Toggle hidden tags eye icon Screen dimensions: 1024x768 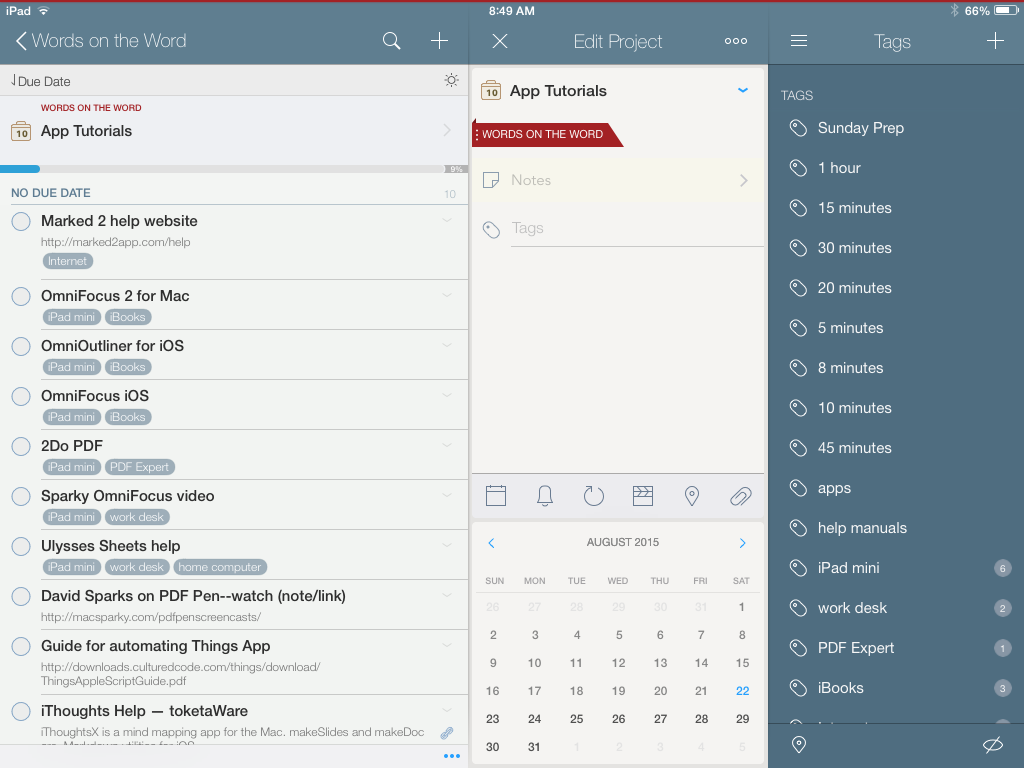[992, 745]
